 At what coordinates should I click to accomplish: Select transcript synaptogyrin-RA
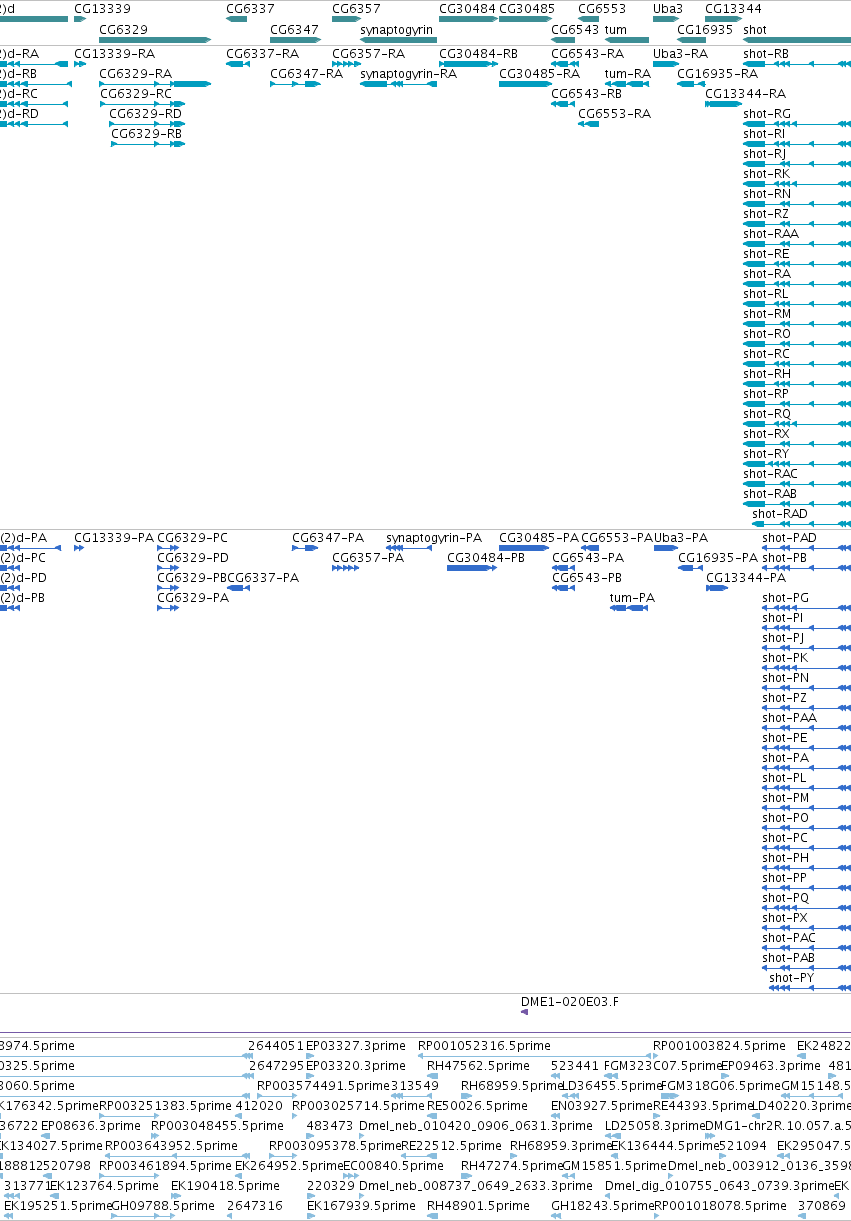[408, 74]
